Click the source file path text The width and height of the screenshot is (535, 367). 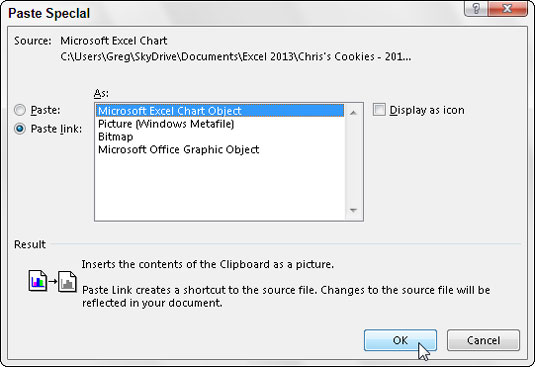coord(236,56)
